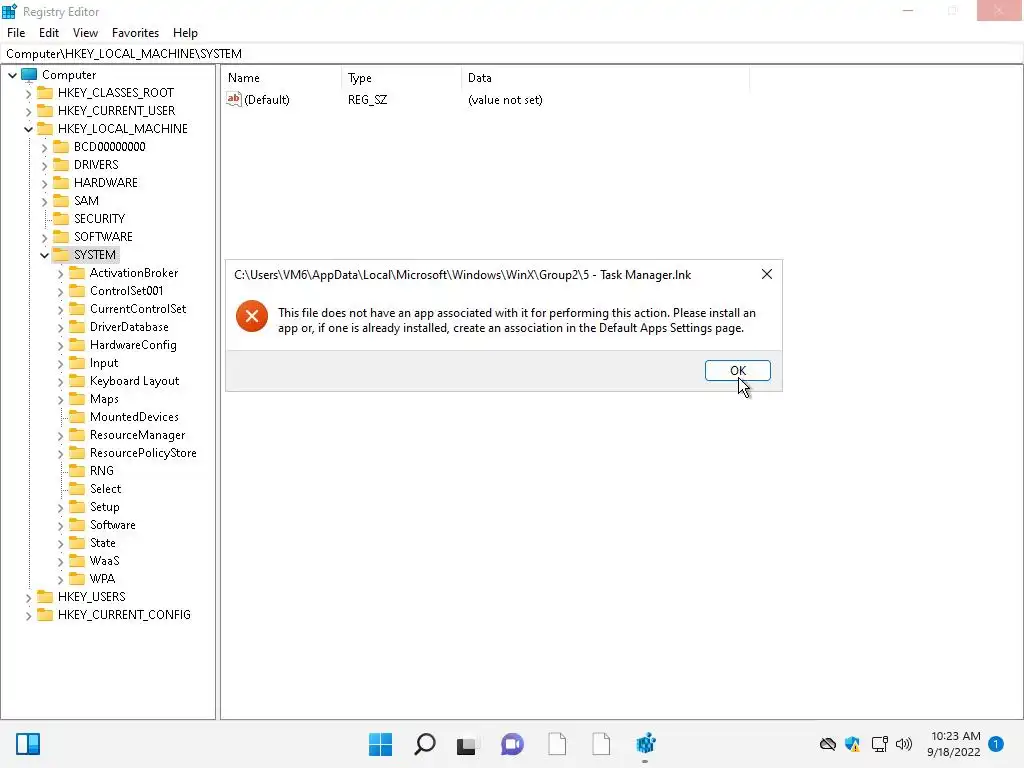Expand the Setup key chevron

pos(61,507)
